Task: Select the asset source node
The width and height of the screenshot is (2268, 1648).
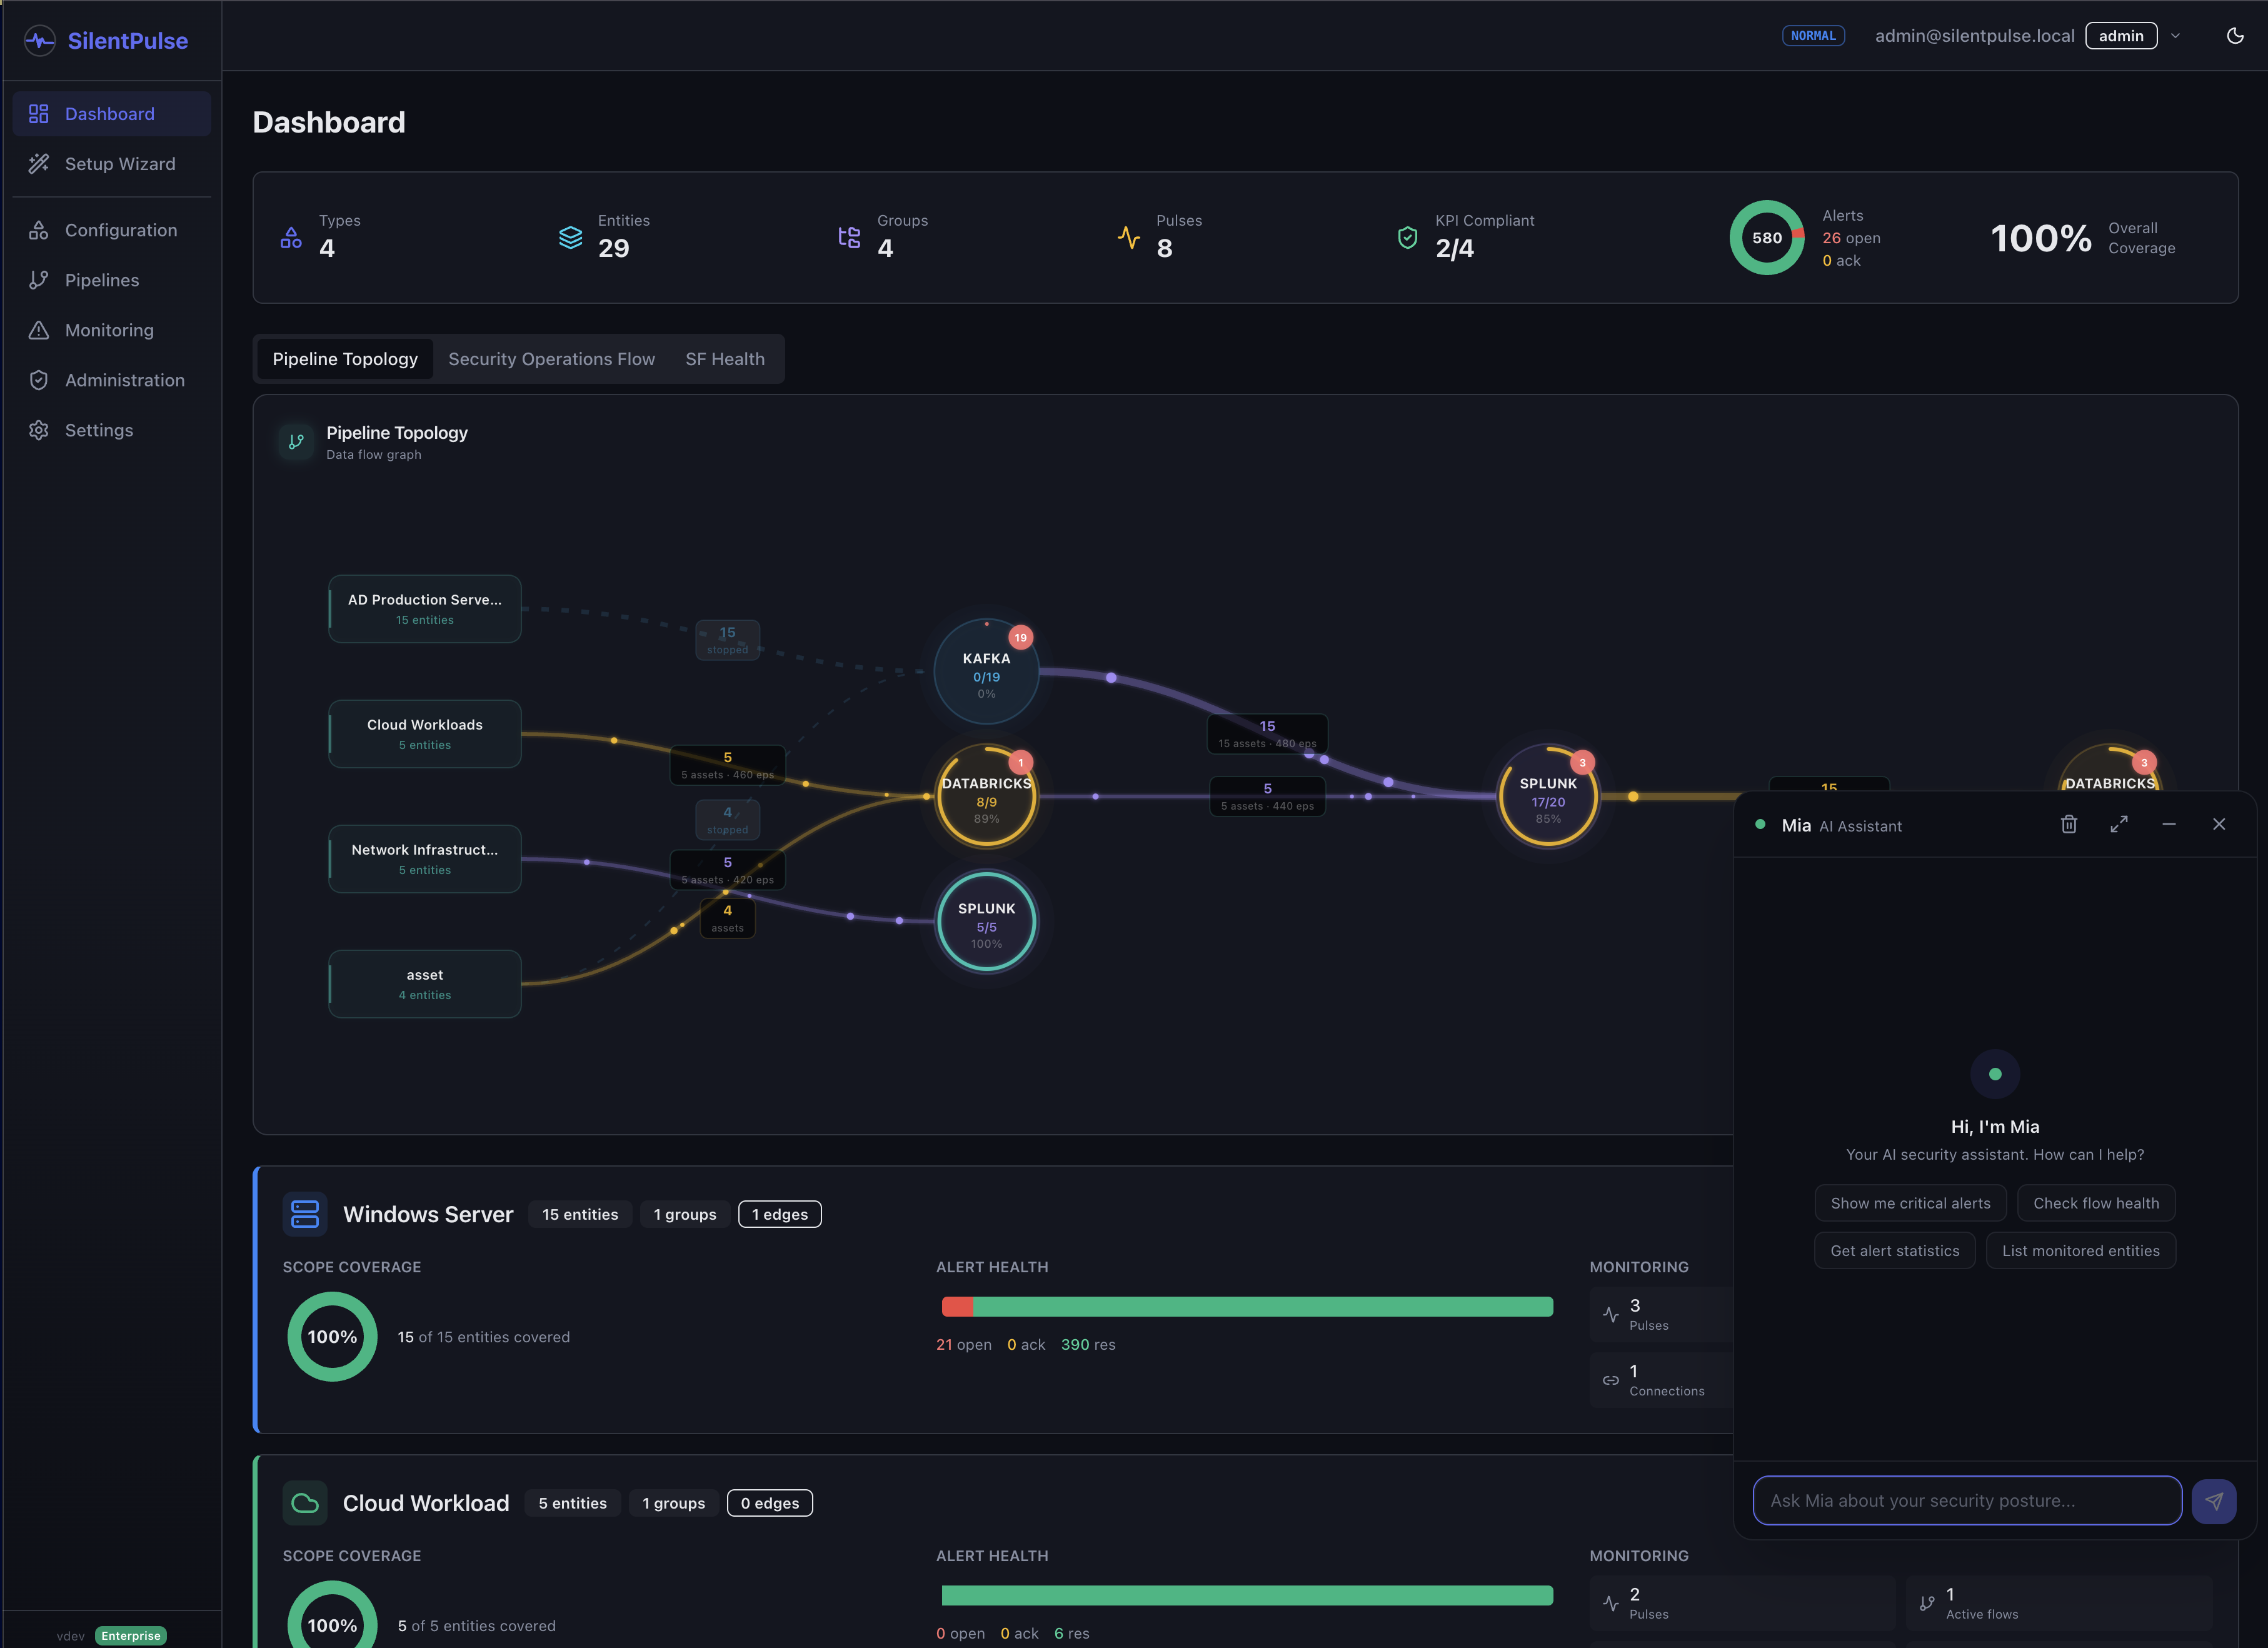Action: (425, 983)
